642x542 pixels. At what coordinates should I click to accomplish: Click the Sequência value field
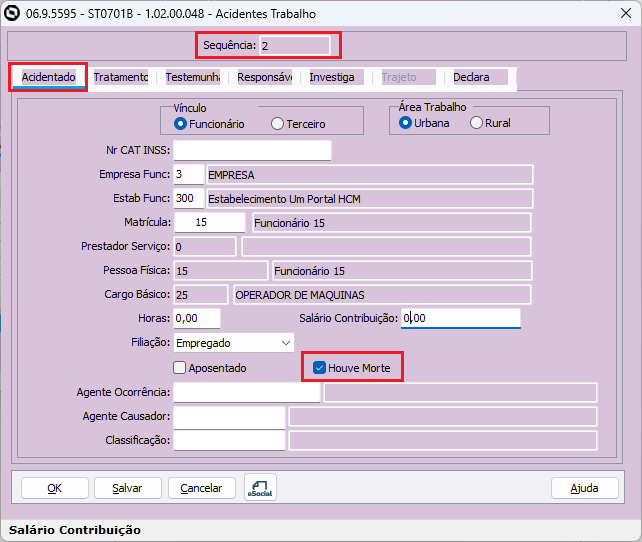click(x=295, y=45)
